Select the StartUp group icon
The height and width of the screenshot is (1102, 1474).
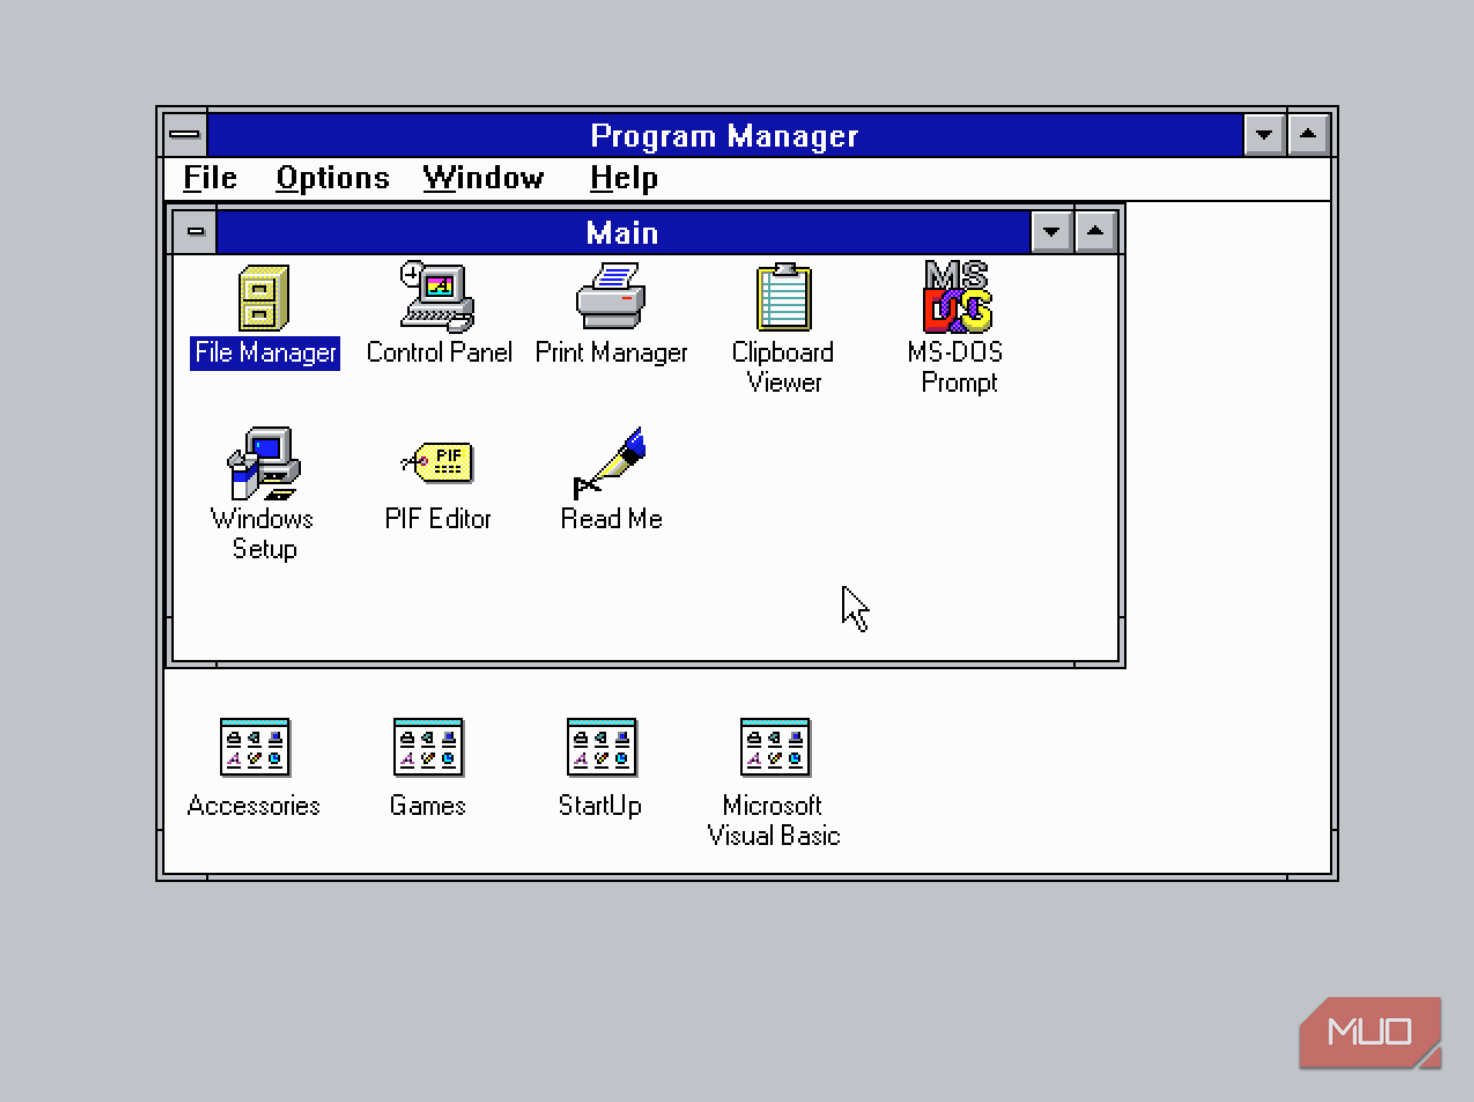tap(601, 747)
